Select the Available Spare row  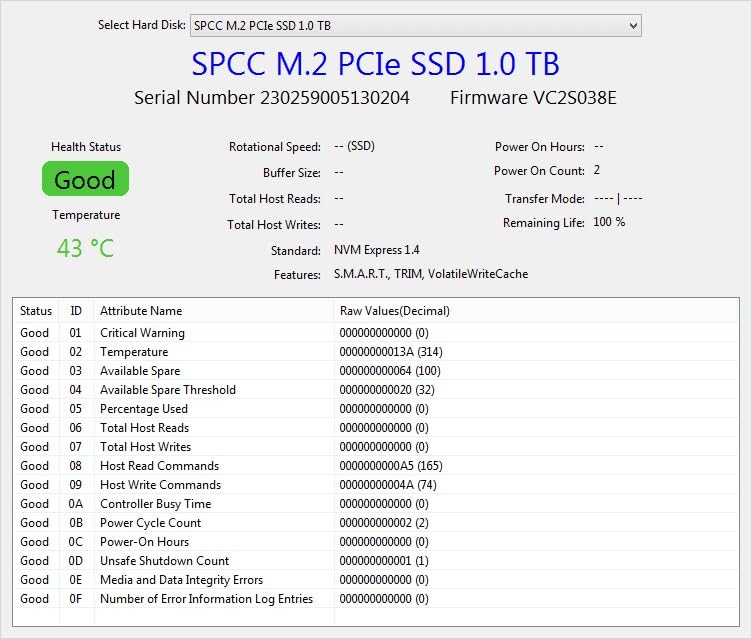(x=376, y=371)
